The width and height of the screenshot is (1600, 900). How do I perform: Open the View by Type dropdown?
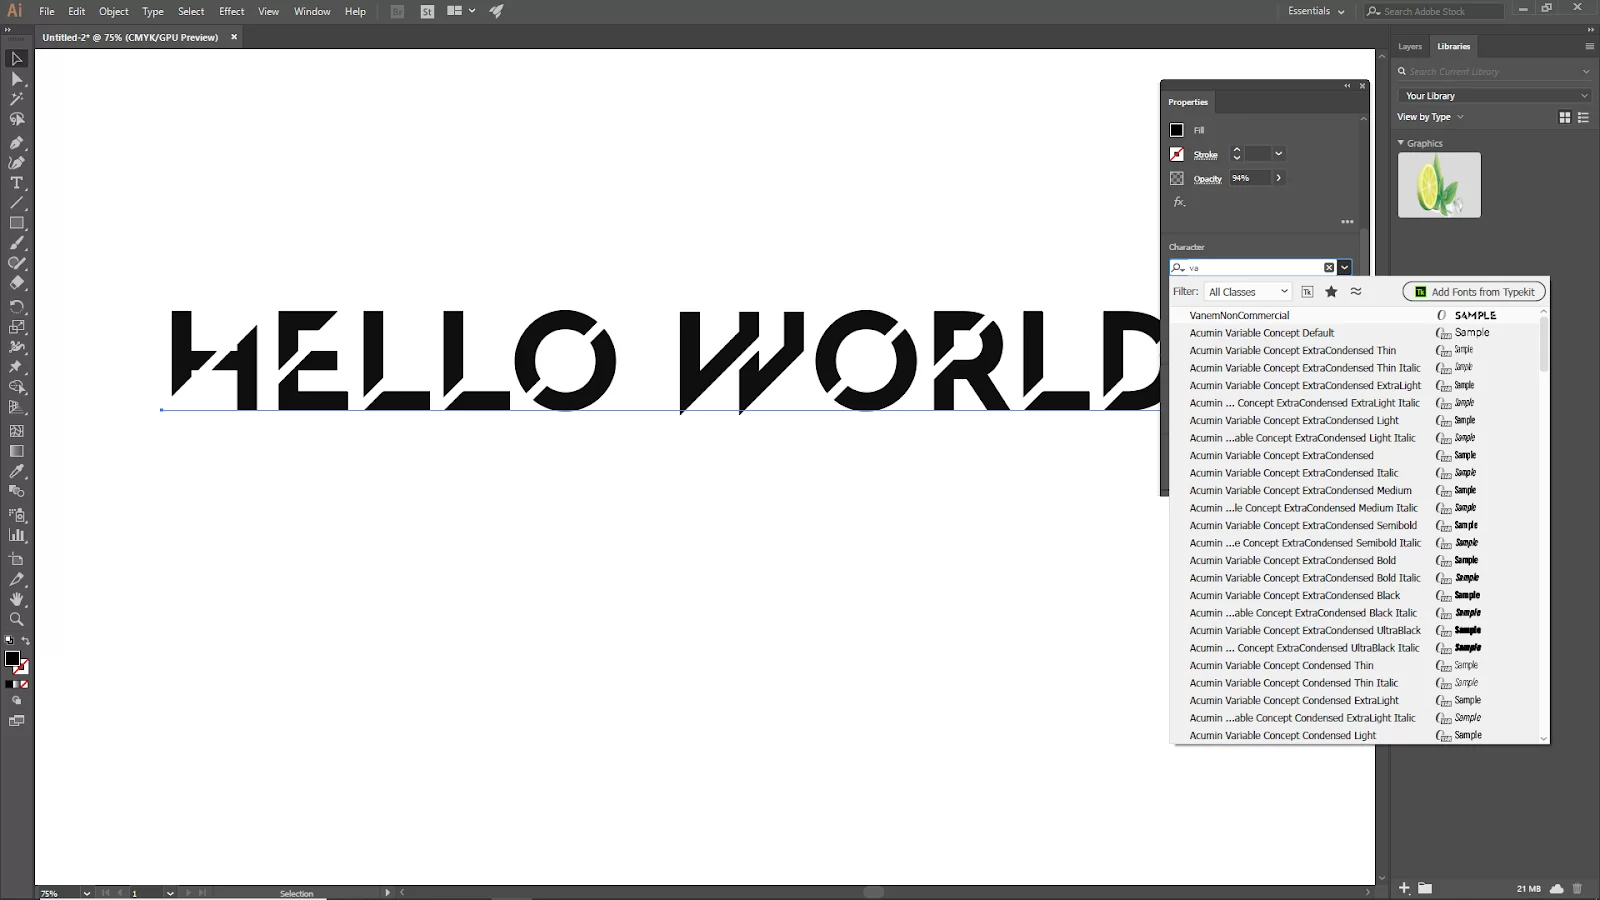pyautogui.click(x=1431, y=117)
